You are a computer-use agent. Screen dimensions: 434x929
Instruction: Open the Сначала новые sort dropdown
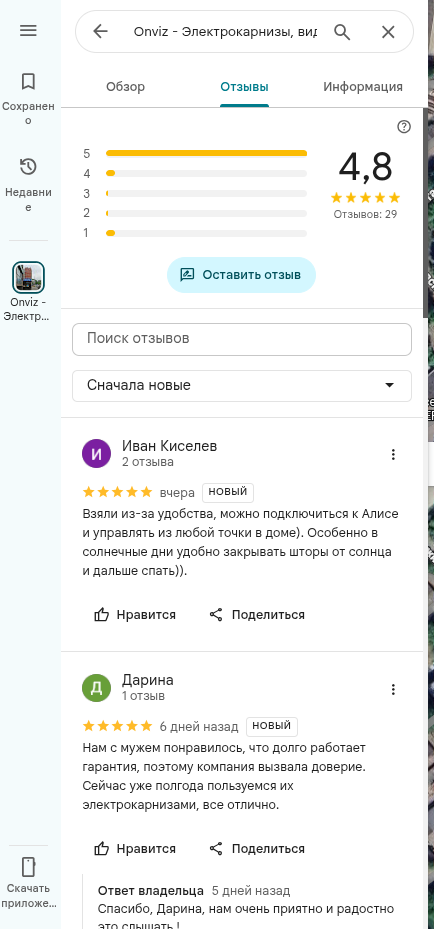[242, 386]
